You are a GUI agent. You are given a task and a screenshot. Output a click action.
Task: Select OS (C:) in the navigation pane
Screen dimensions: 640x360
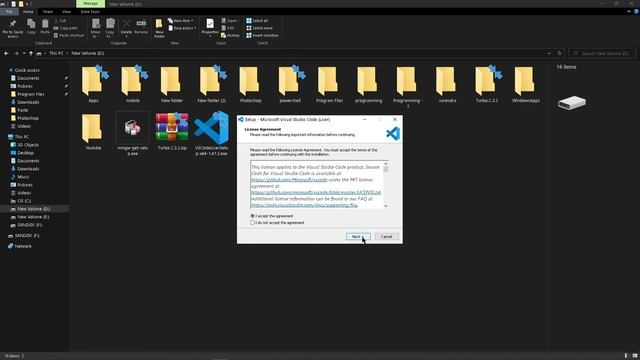click(x=24, y=201)
